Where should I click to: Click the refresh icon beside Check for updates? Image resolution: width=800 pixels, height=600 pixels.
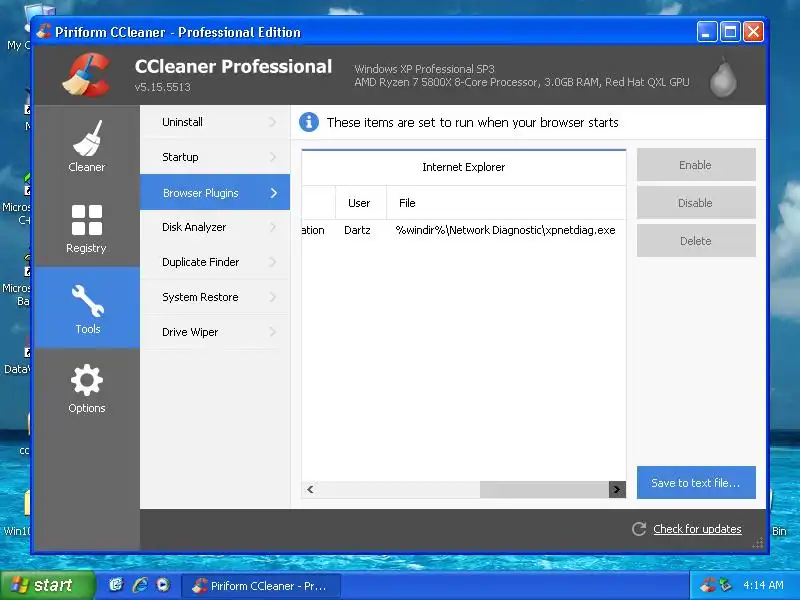point(639,529)
